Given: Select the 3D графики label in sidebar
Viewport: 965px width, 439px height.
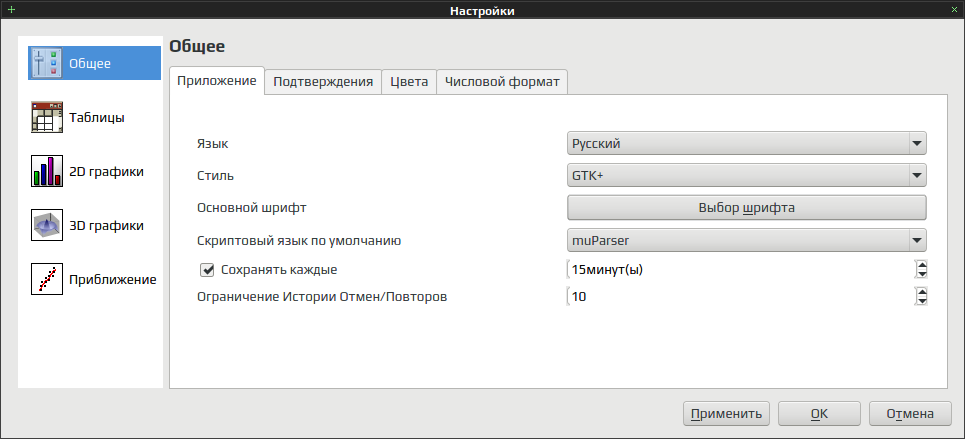Looking at the screenshot, I should pos(106,226).
